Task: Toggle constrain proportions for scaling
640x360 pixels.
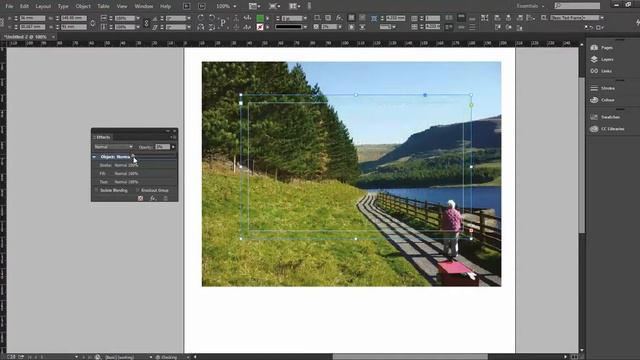Action: coord(146,23)
